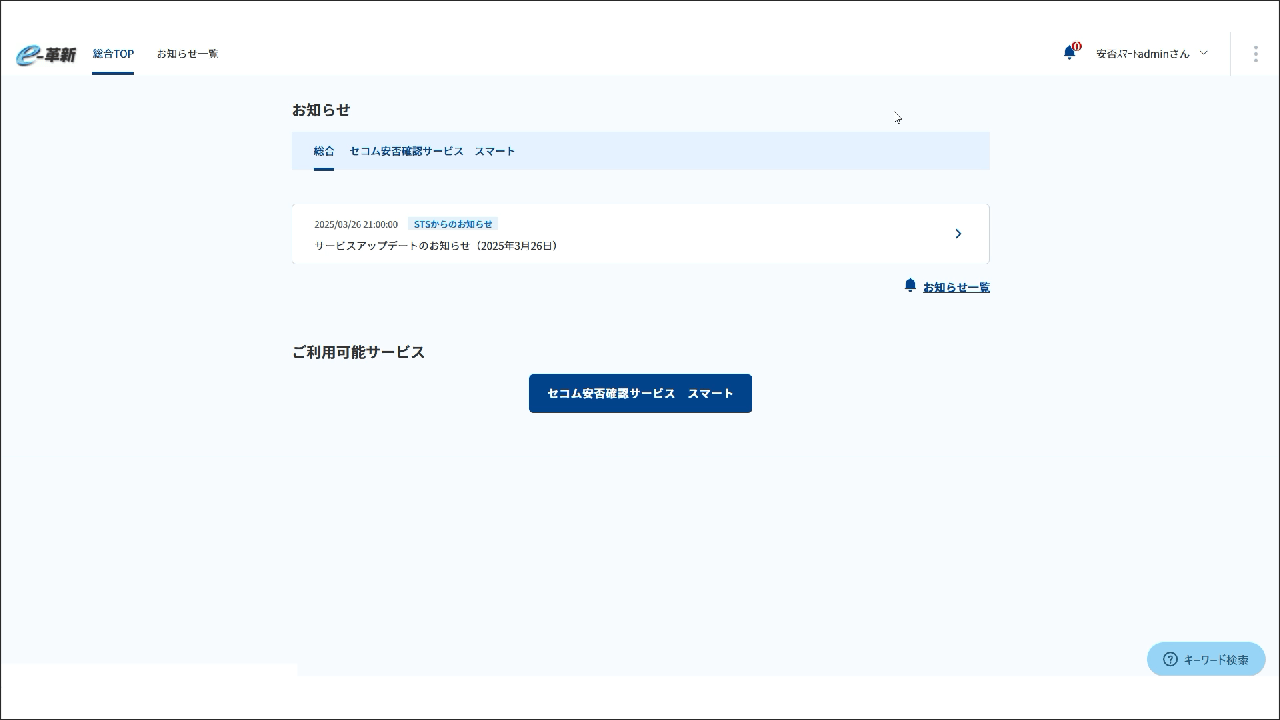The width and height of the screenshot is (1280, 720).
Task: Switch to セコム安否確認サービス スマート tab
Action: [x=432, y=151]
